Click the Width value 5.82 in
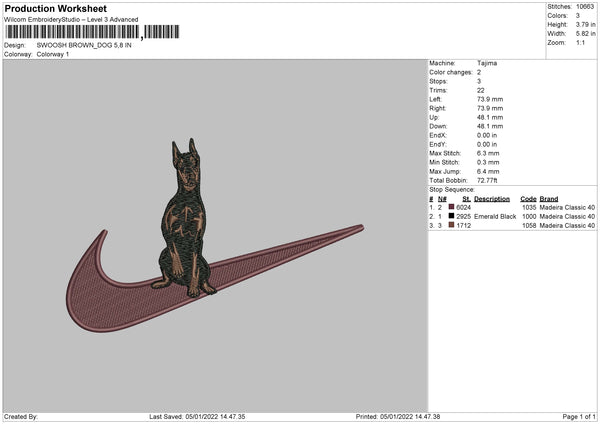This screenshot has height=424, width=600. click(x=585, y=34)
